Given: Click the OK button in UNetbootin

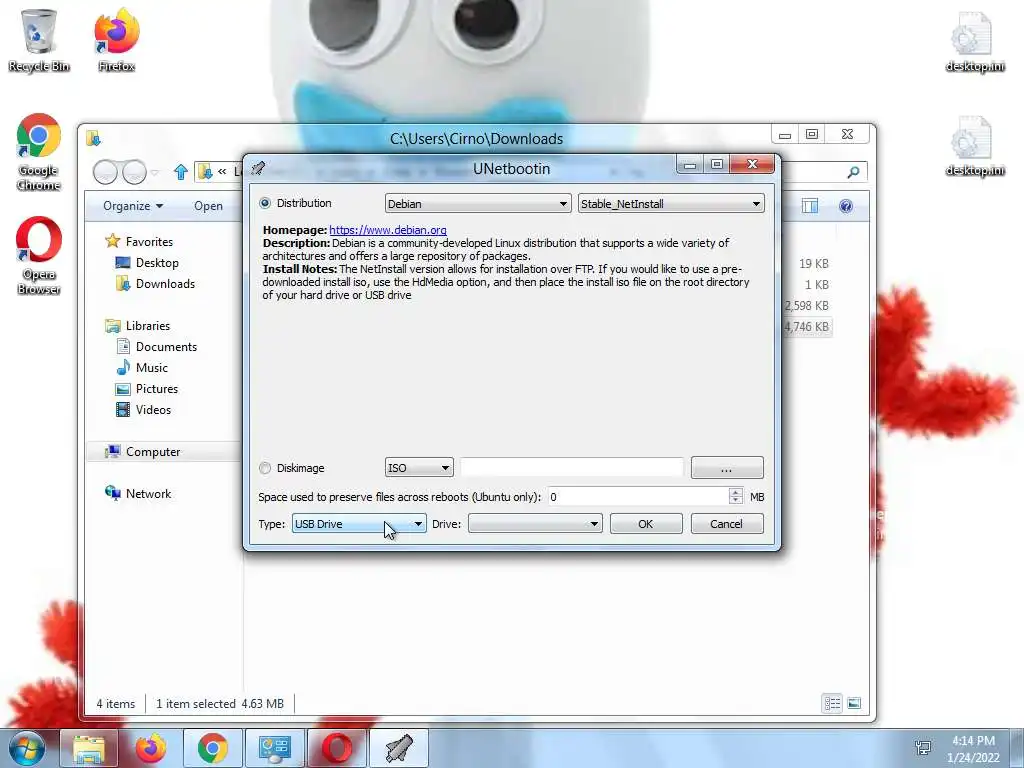Looking at the screenshot, I should click(x=646, y=524).
